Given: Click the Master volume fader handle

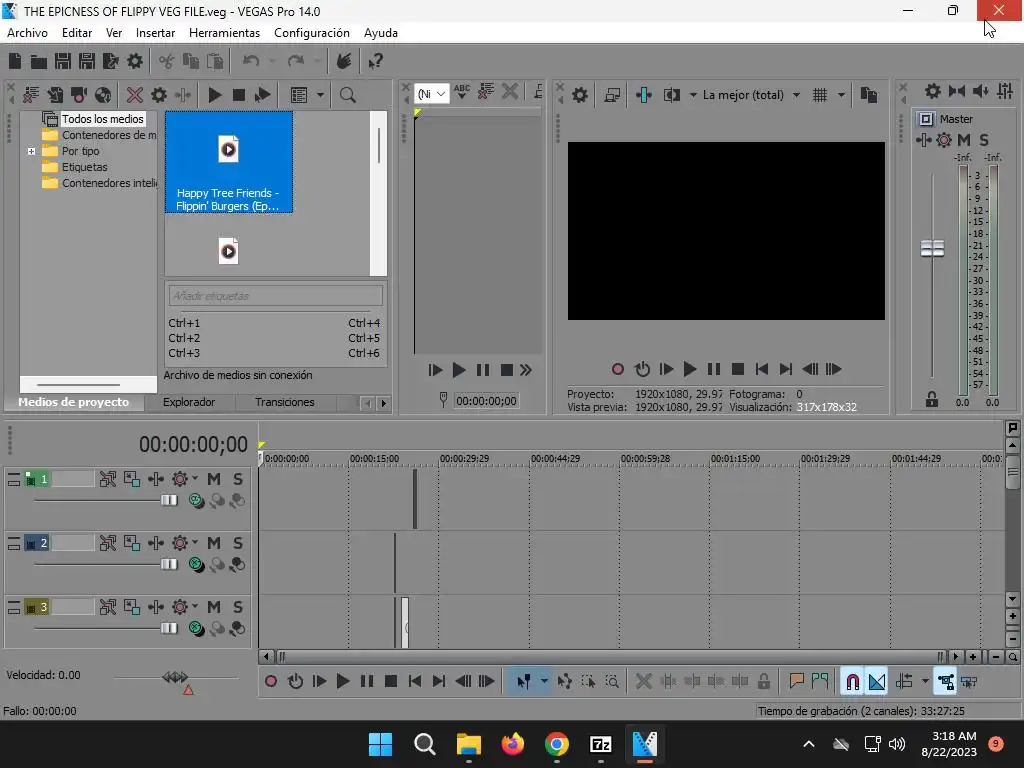Looking at the screenshot, I should pyautogui.click(x=932, y=248).
